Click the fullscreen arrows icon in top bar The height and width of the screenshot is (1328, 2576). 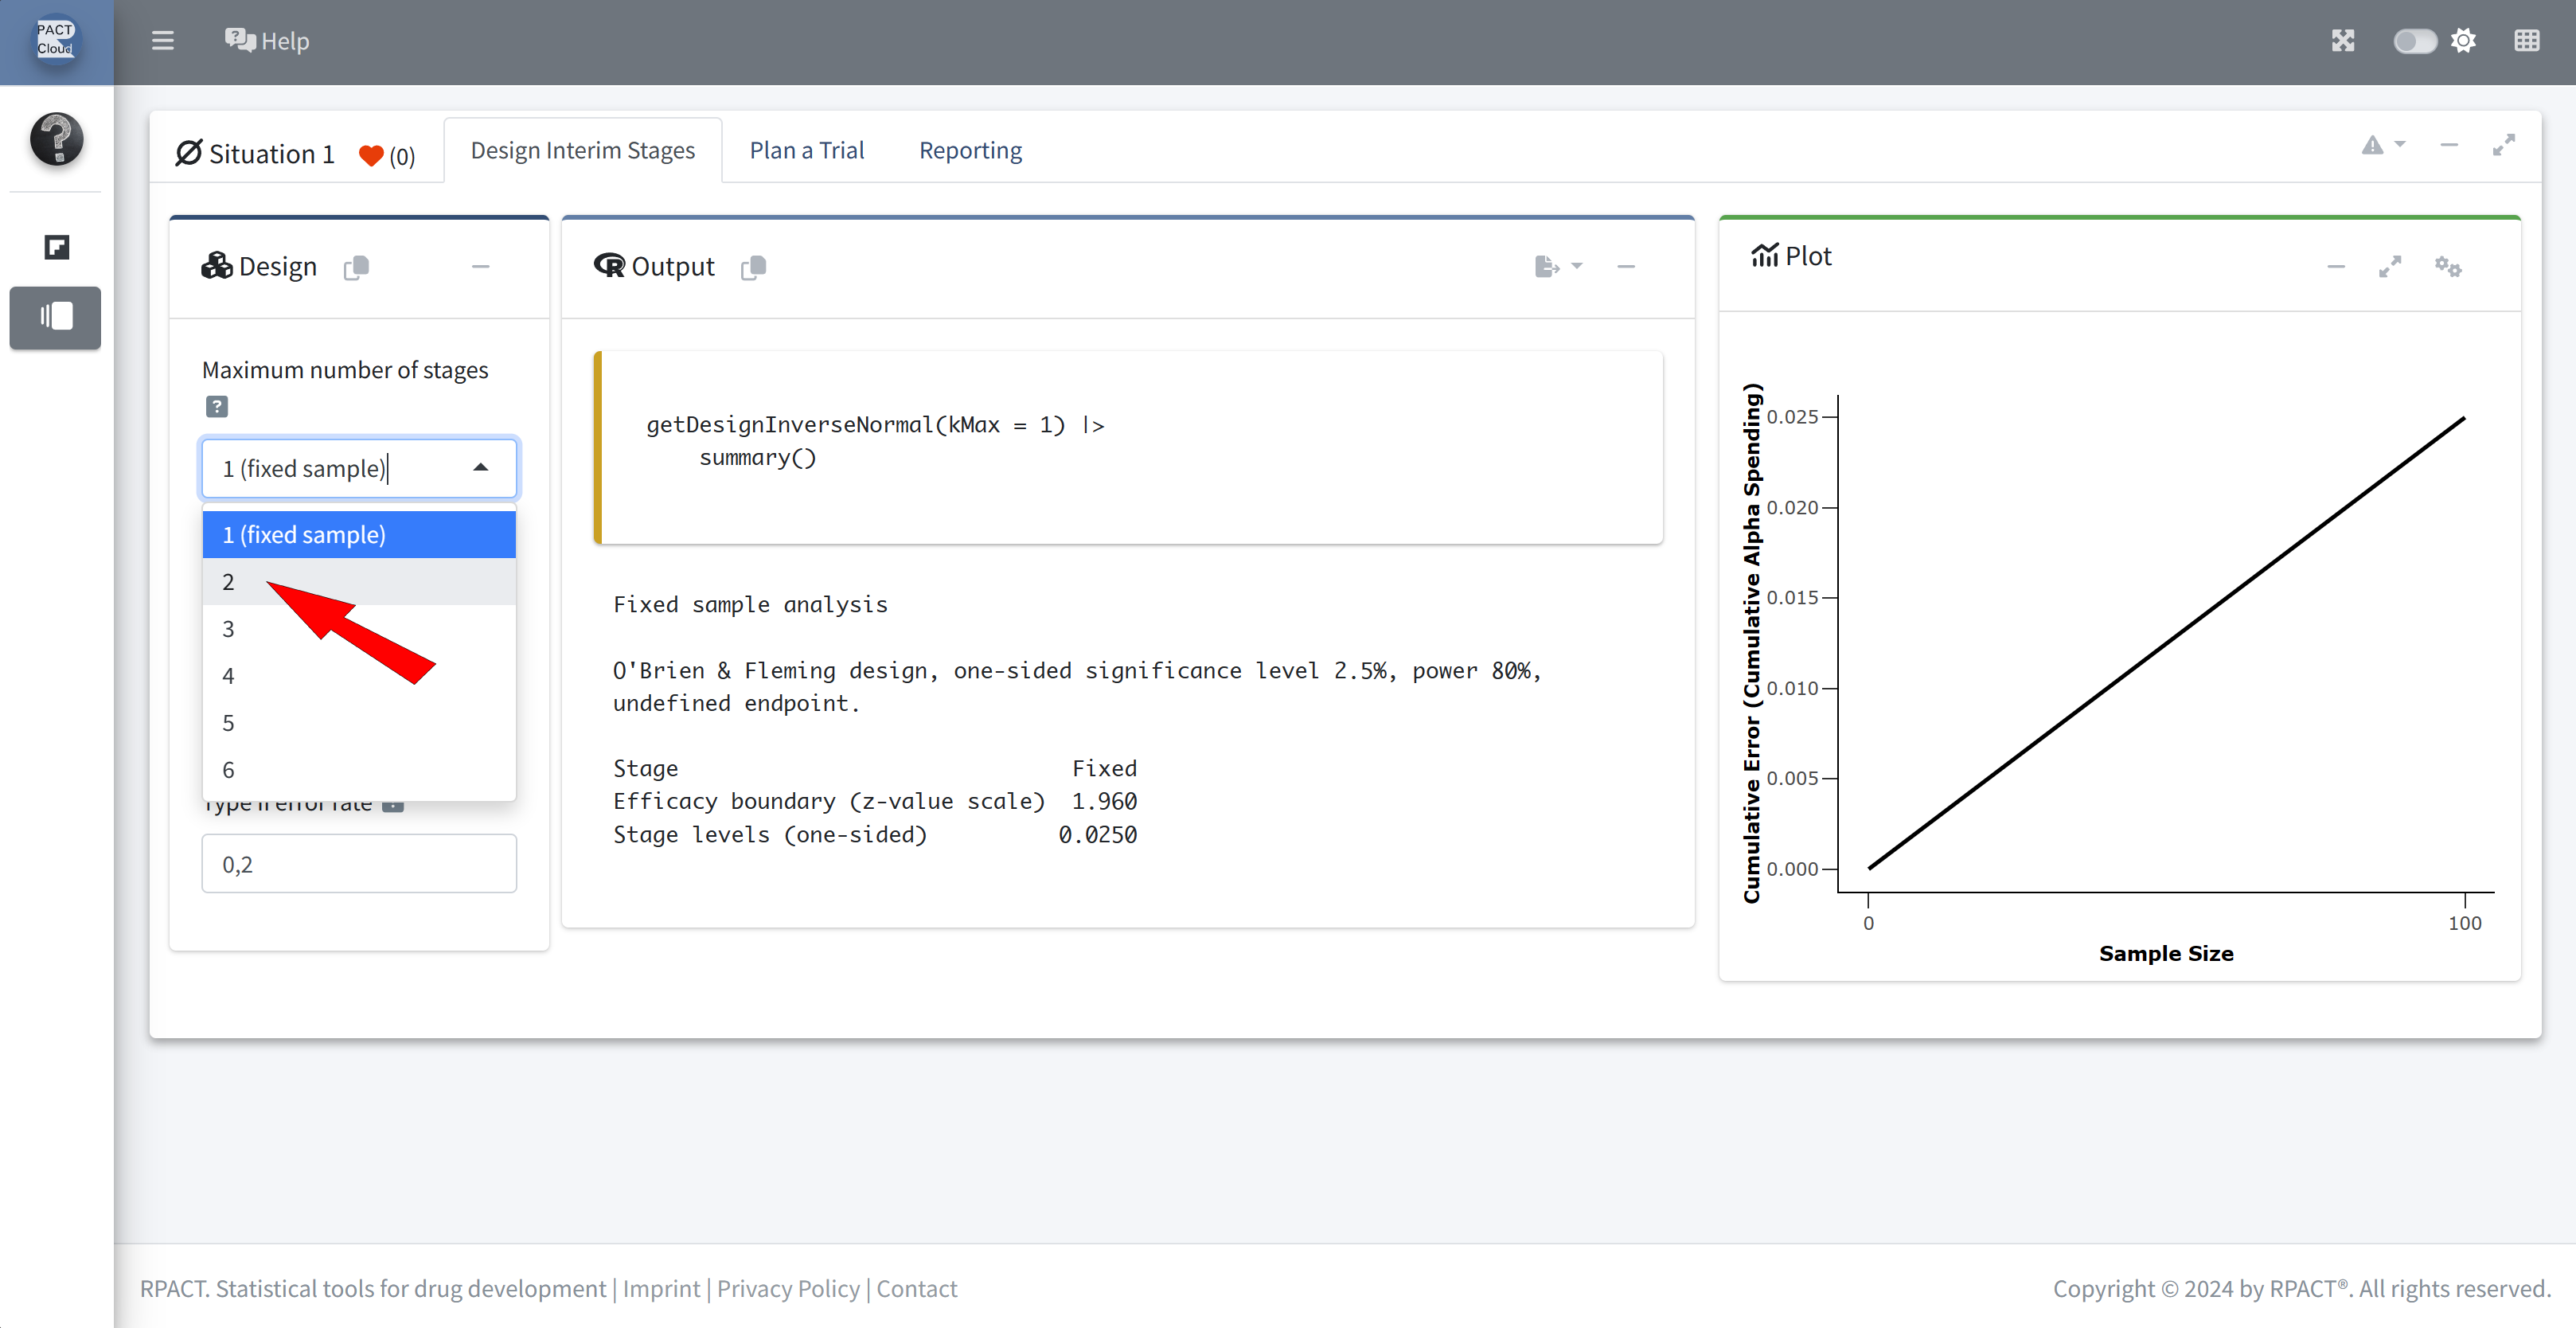[2343, 41]
